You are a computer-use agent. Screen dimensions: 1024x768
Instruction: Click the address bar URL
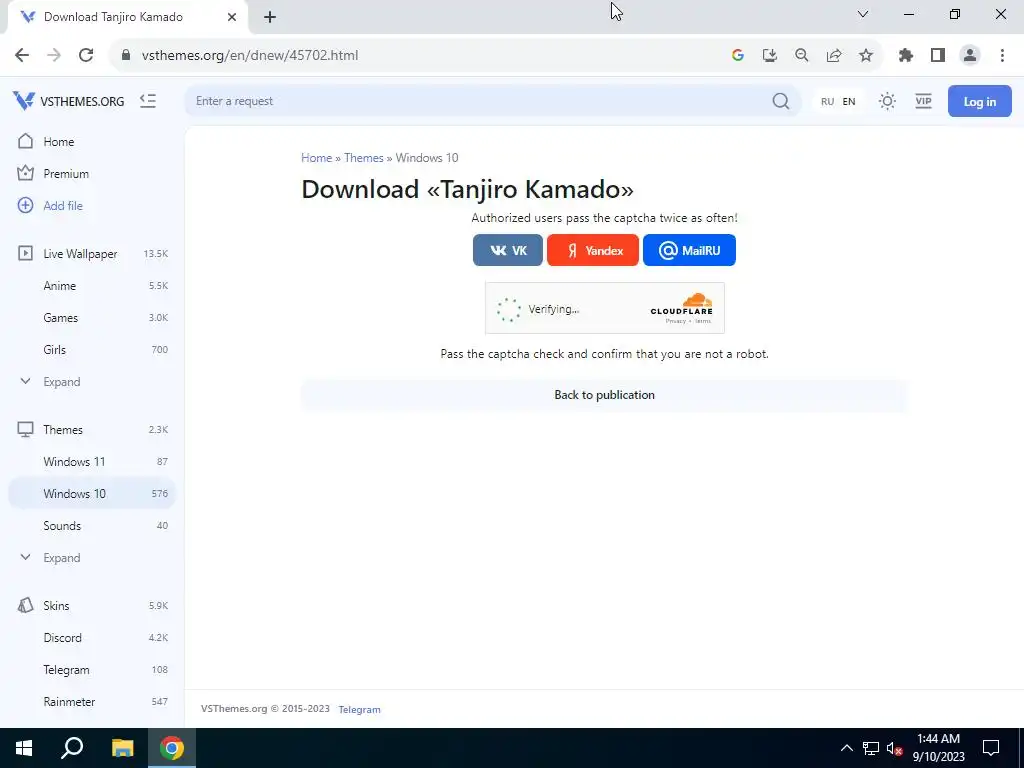249,56
